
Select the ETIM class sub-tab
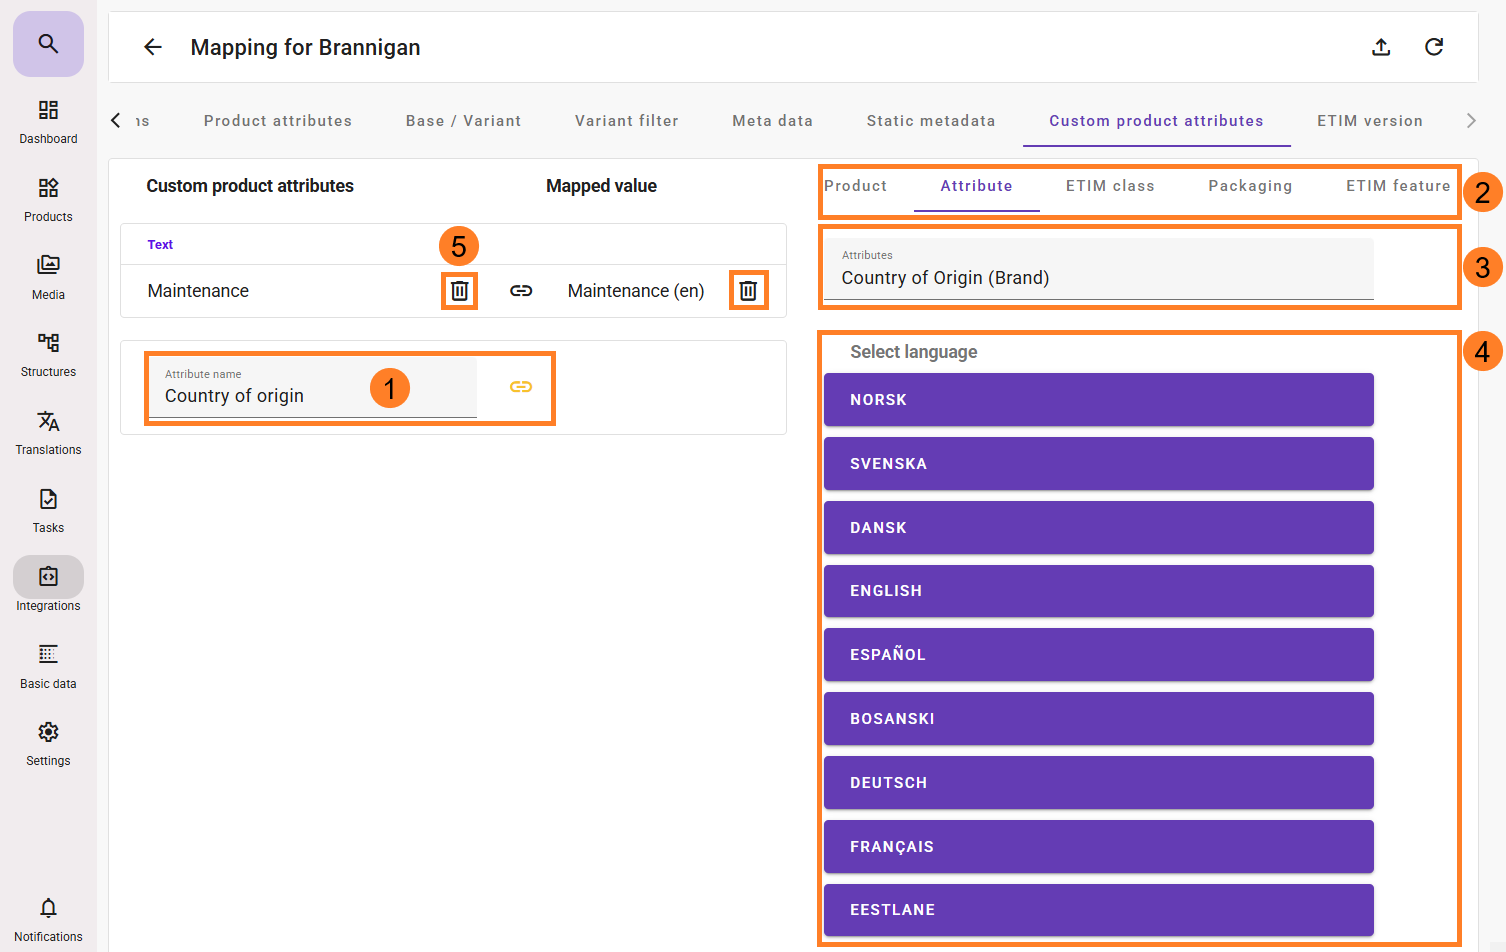pos(1110,186)
